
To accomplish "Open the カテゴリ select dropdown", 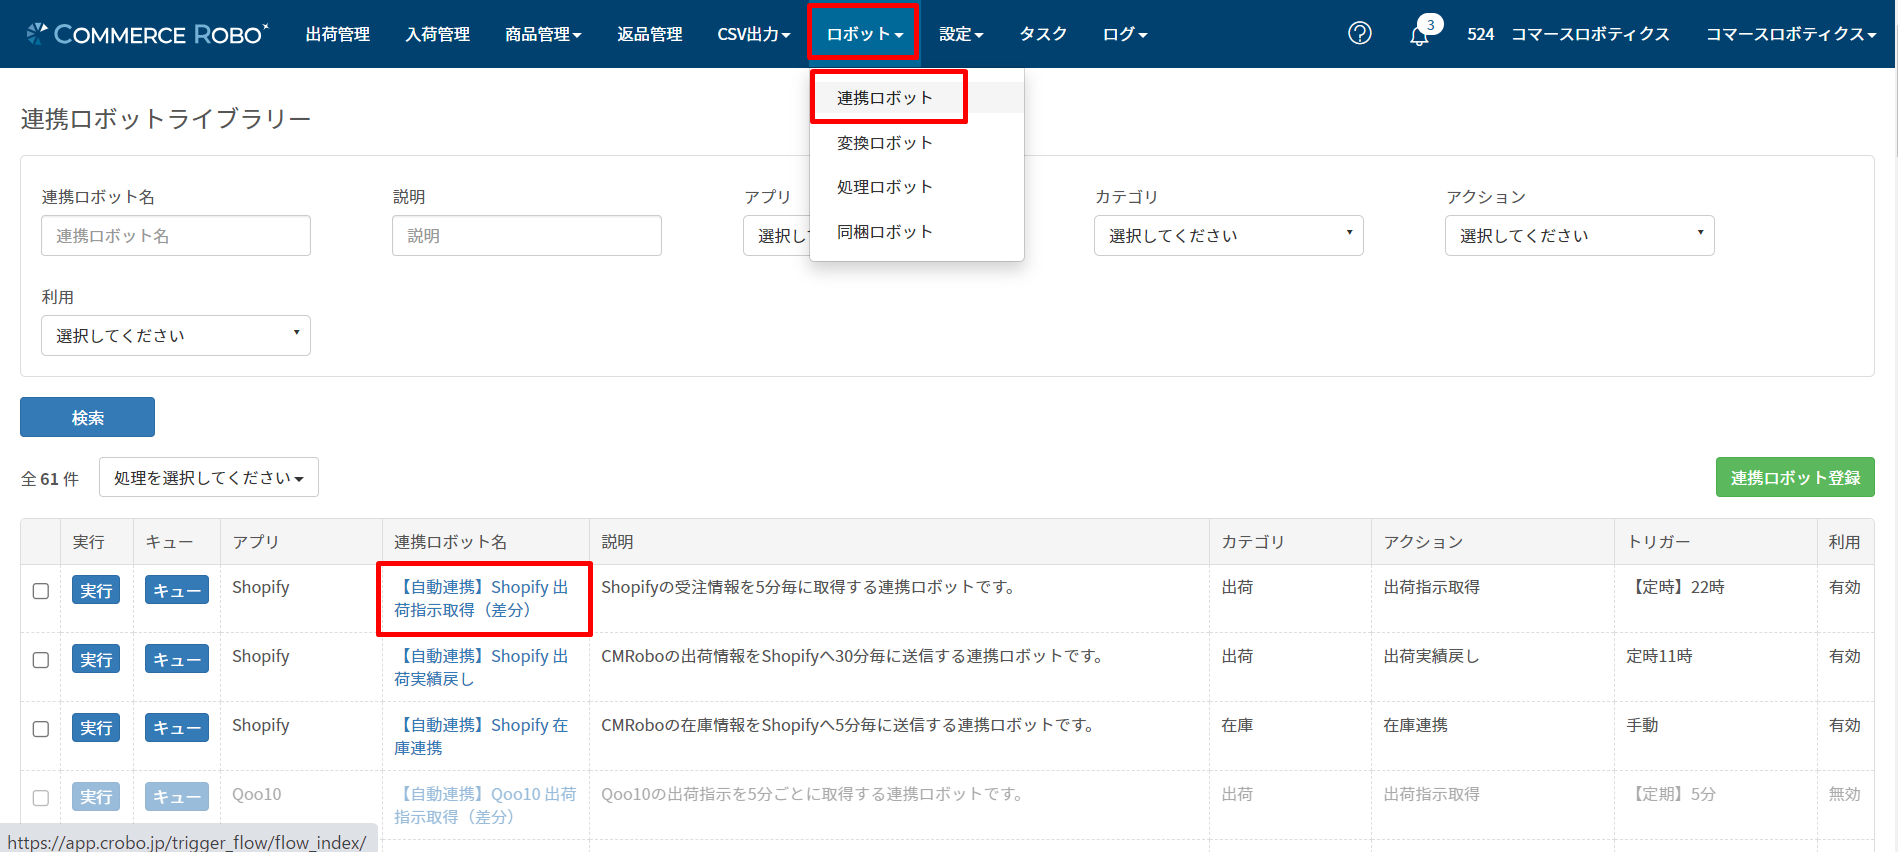I will (1229, 236).
